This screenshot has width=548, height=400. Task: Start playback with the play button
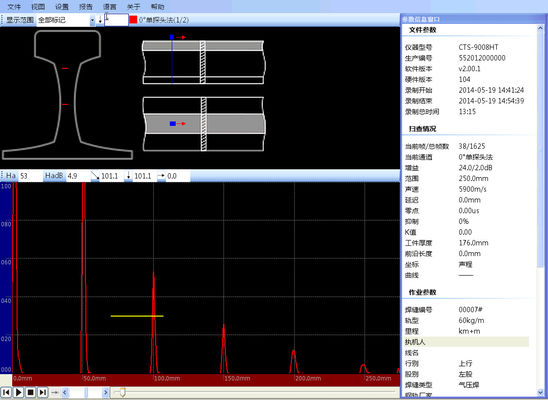tap(18, 392)
